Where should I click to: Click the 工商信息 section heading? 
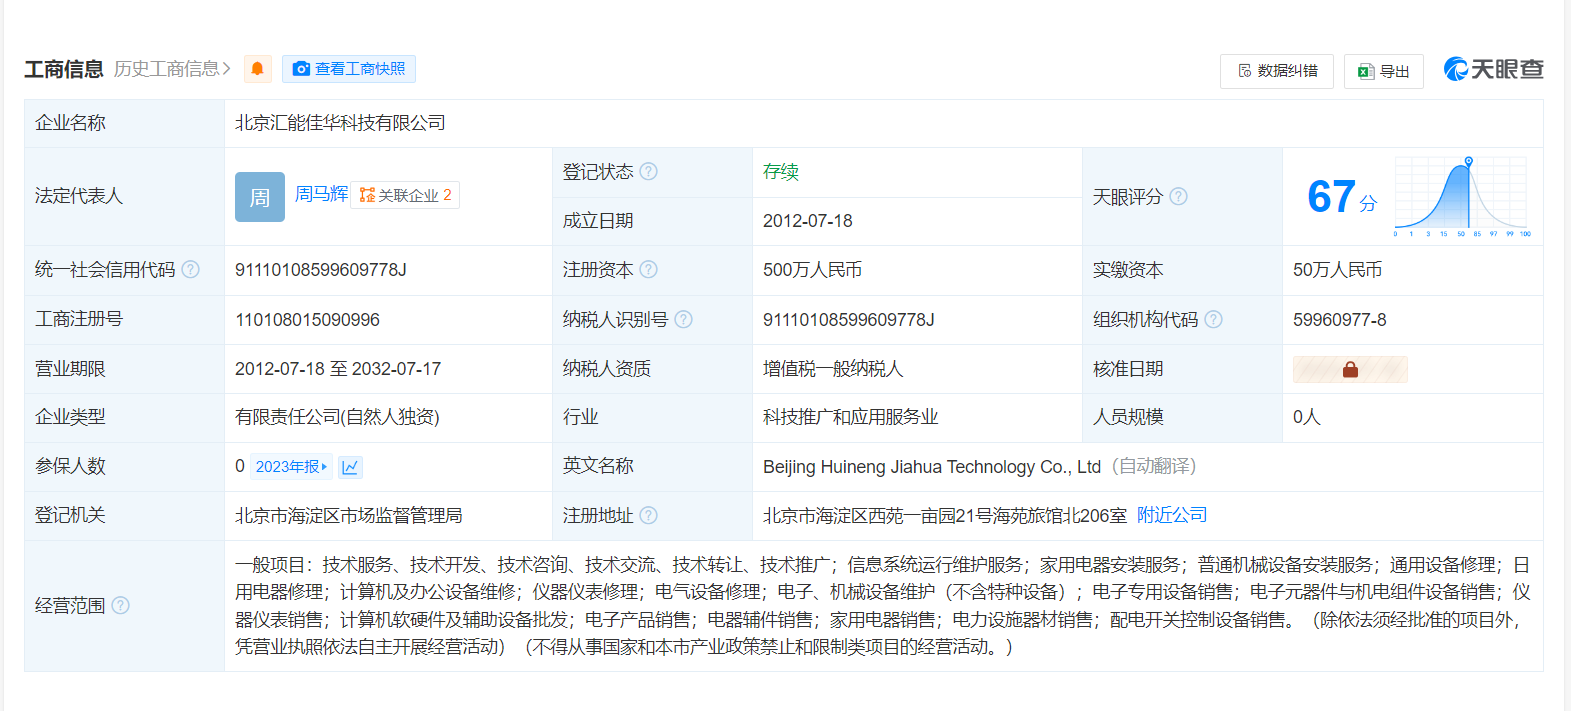64,69
